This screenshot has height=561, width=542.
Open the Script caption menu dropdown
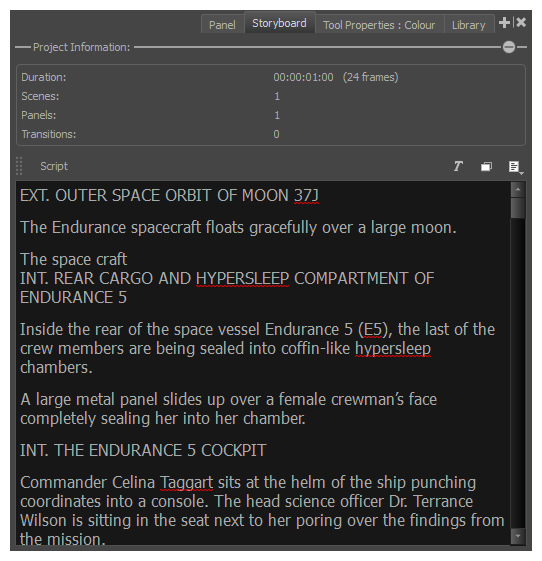(516, 167)
